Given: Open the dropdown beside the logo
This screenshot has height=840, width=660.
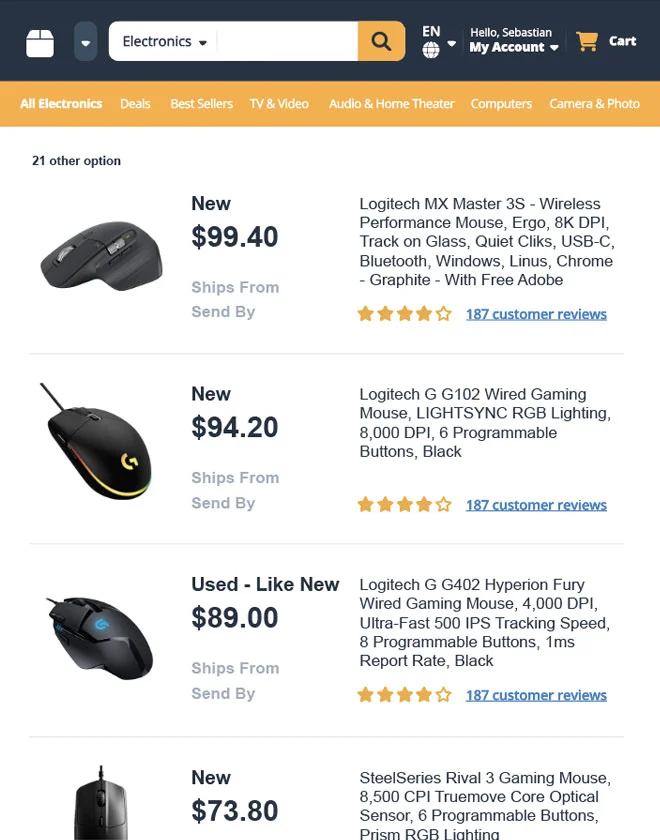Looking at the screenshot, I should (85, 41).
